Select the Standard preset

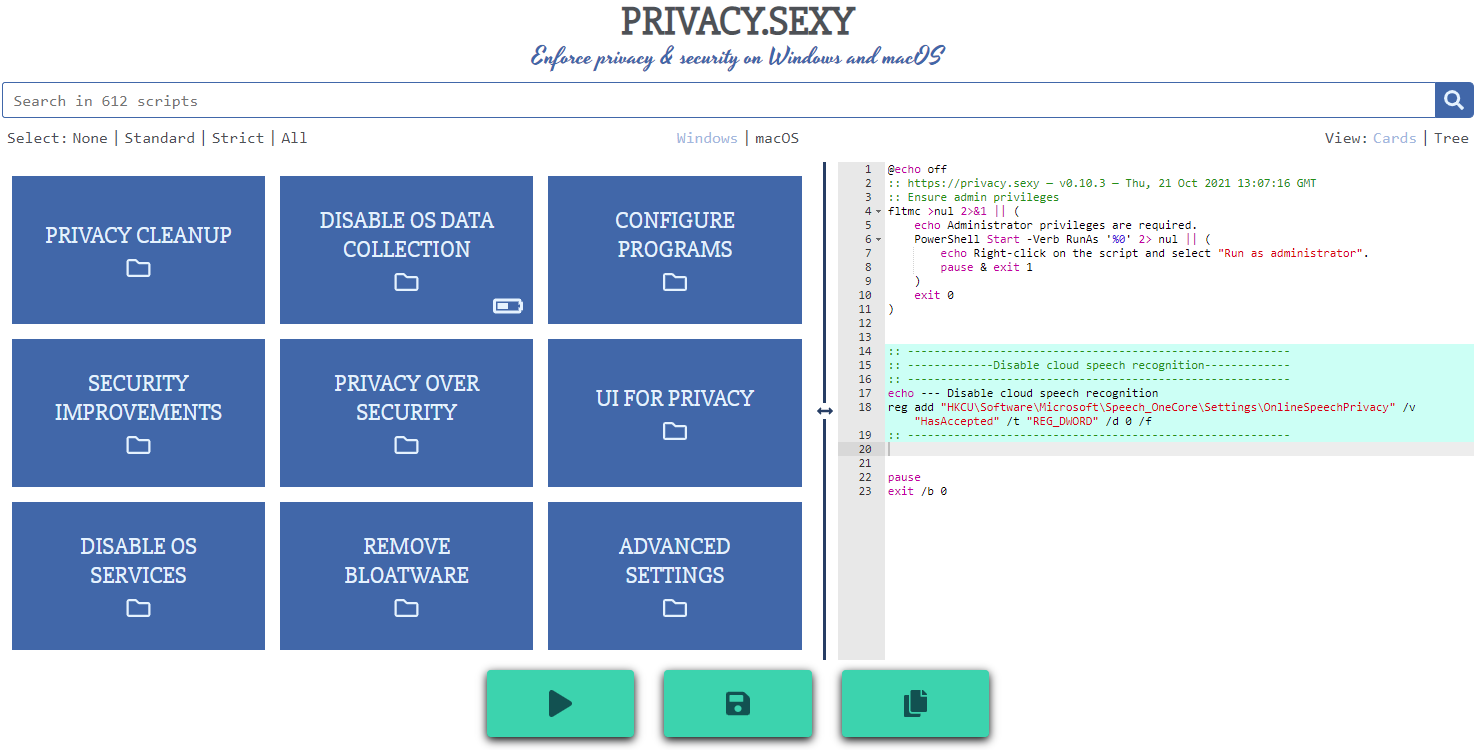(x=159, y=138)
